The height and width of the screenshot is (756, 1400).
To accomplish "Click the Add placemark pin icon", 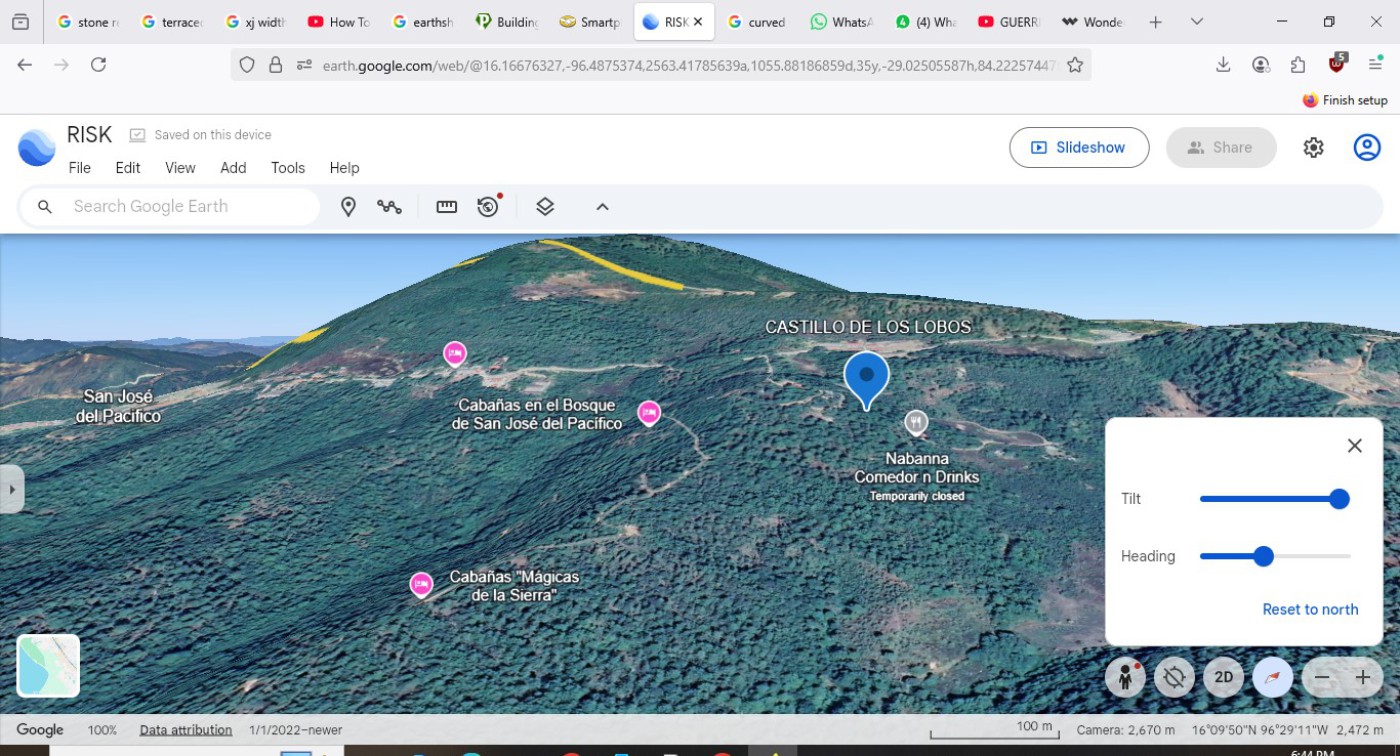I will (348, 207).
